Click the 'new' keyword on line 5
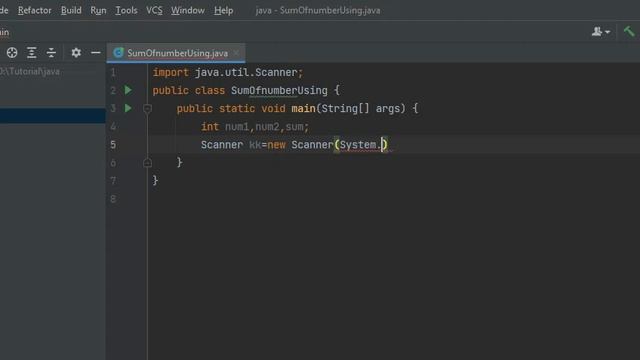This screenshot has width=640, height=360. point(276,145)
